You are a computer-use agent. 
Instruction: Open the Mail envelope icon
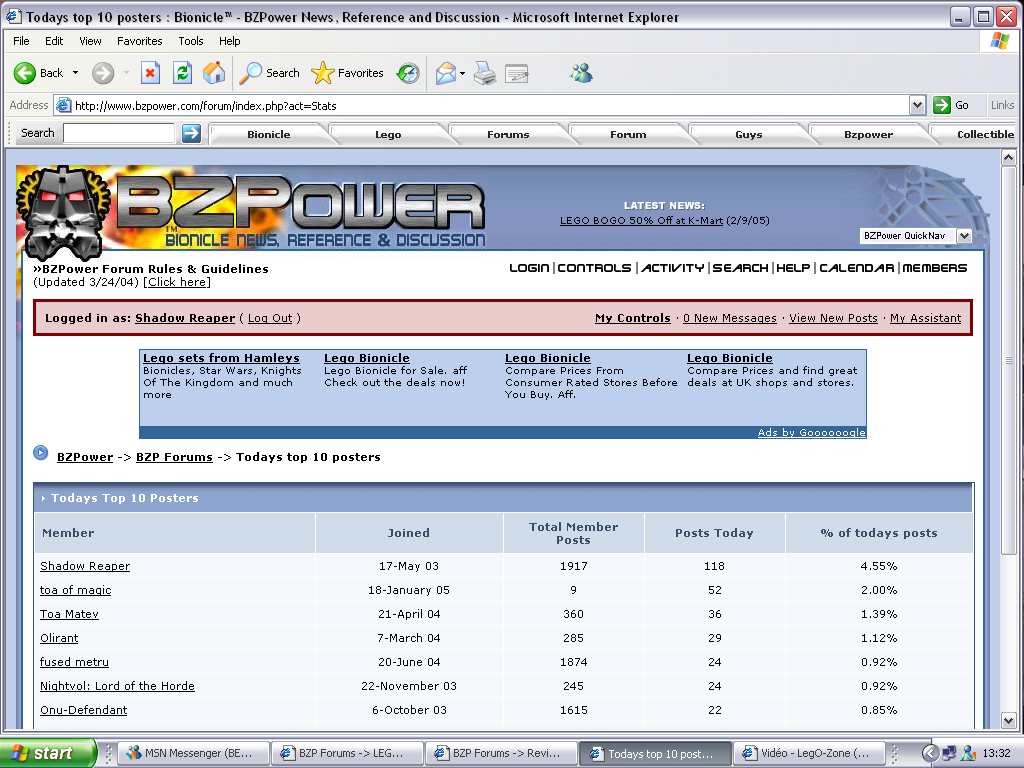coord(445,73)
